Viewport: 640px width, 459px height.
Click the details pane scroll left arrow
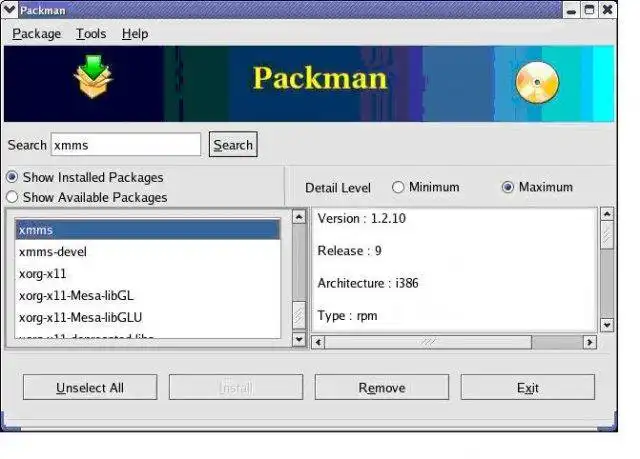(319, 342)
